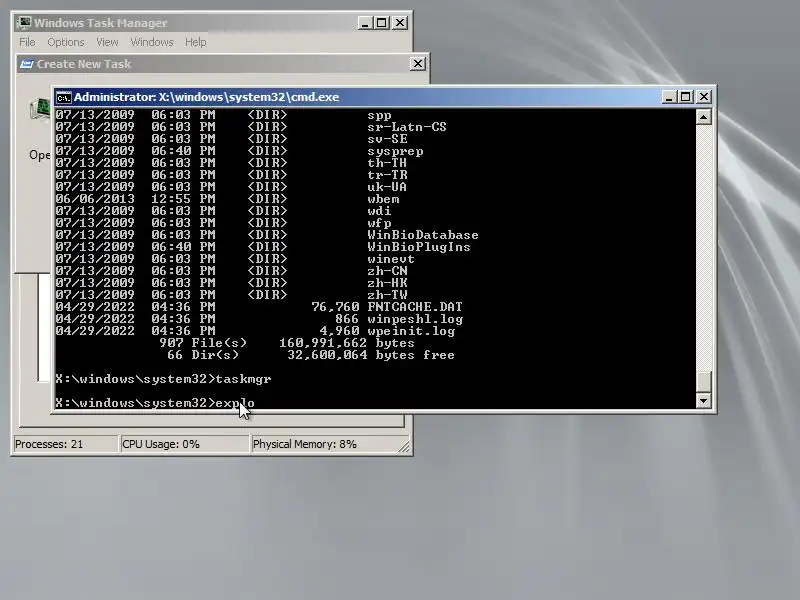
Task: Click the 'winpeshl.log' file row
Action: point(259,319)
